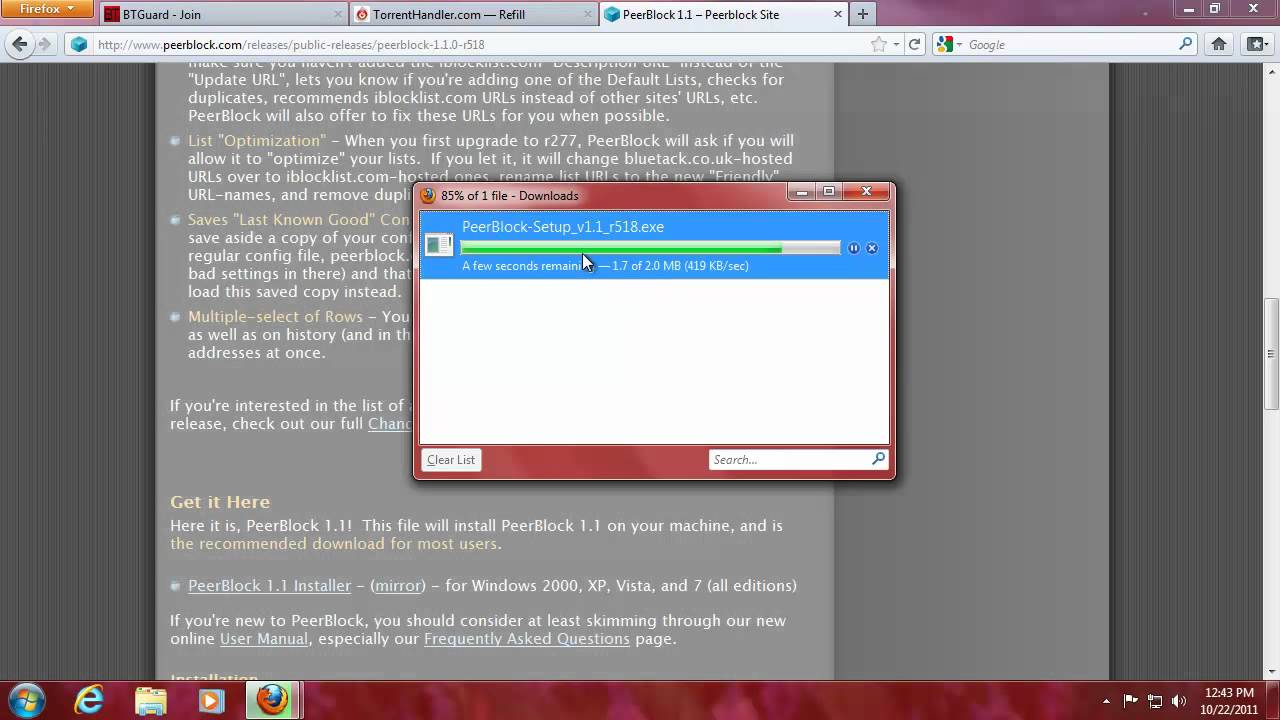Open the mirror download link
The image size is (1280, 720).
[x=398, y=586]
